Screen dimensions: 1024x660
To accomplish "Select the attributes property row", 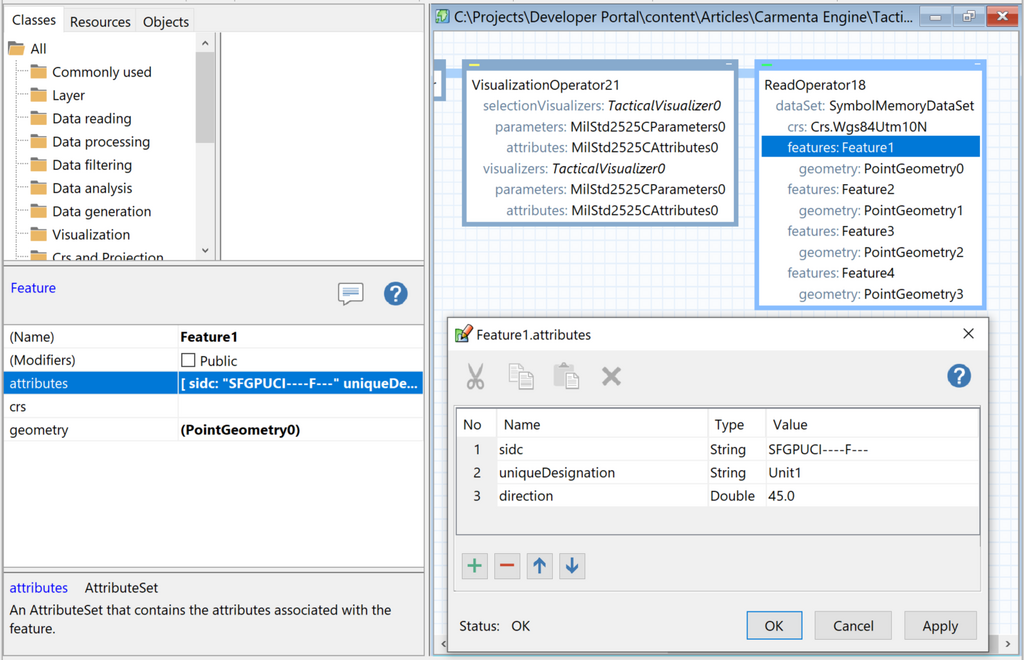I will [x=213, y=383].
